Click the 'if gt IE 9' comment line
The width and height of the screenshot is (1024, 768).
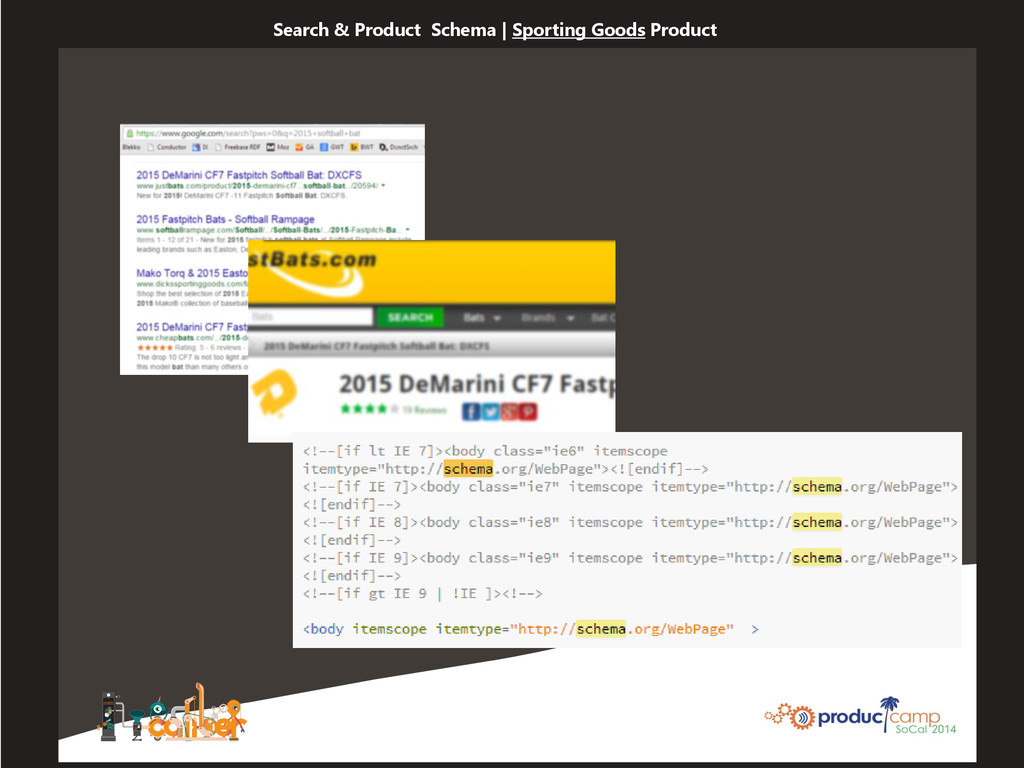423,594
